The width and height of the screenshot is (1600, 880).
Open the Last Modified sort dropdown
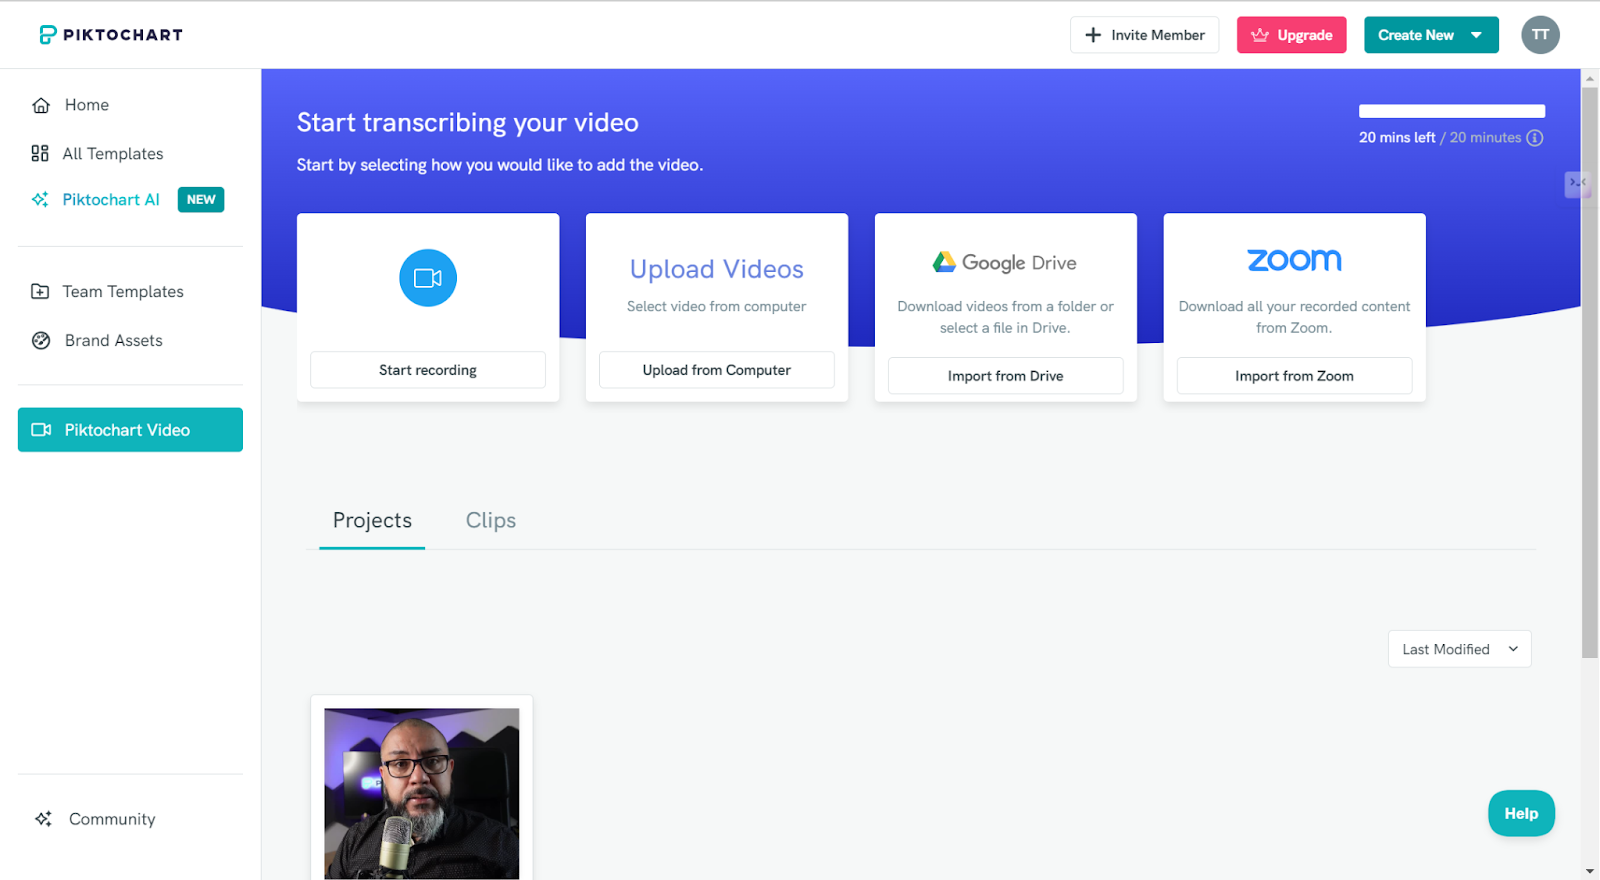[1460, 649]
